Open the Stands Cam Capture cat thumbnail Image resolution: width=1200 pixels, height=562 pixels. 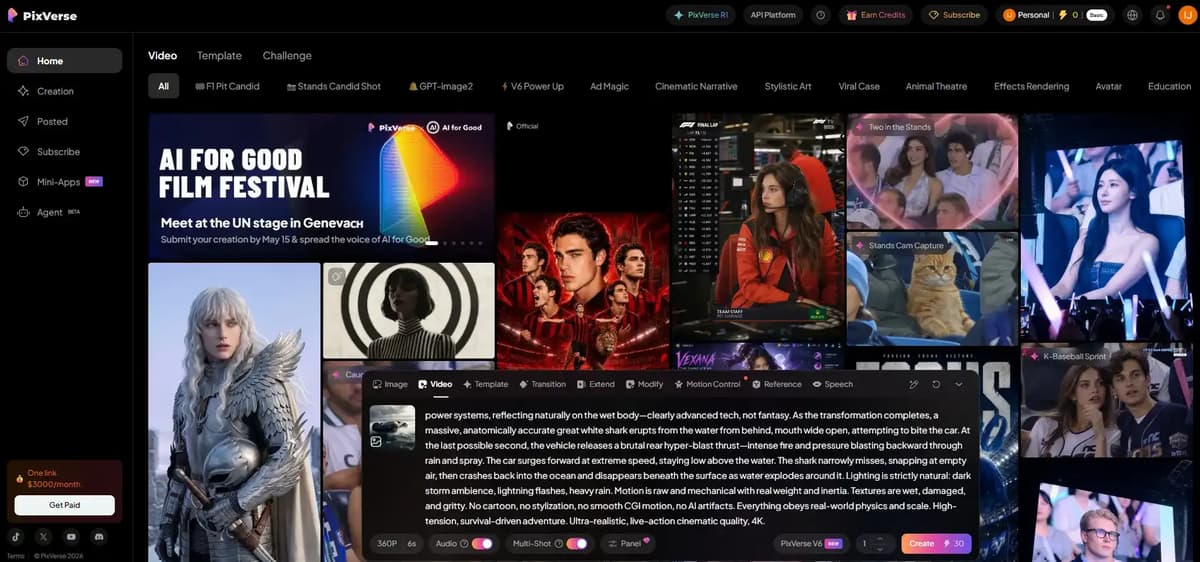point(932,289)
